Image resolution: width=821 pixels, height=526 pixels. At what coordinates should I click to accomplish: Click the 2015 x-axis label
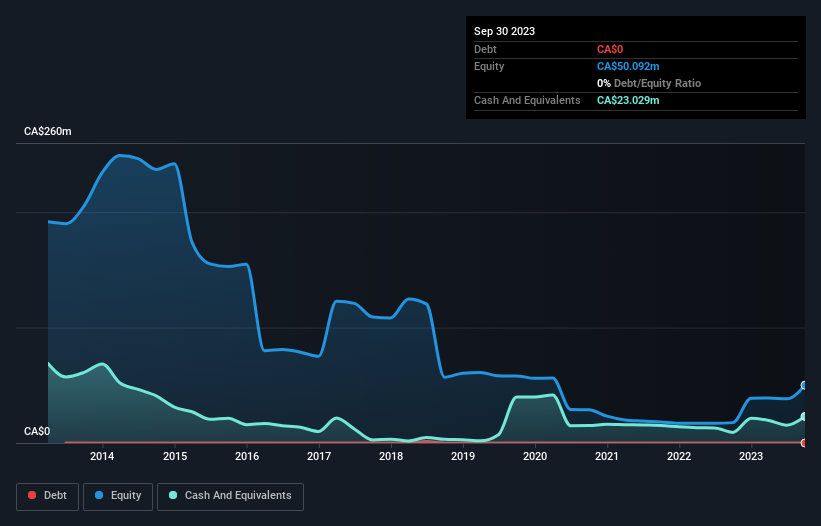pyautogui.click(x=175, y=456)
